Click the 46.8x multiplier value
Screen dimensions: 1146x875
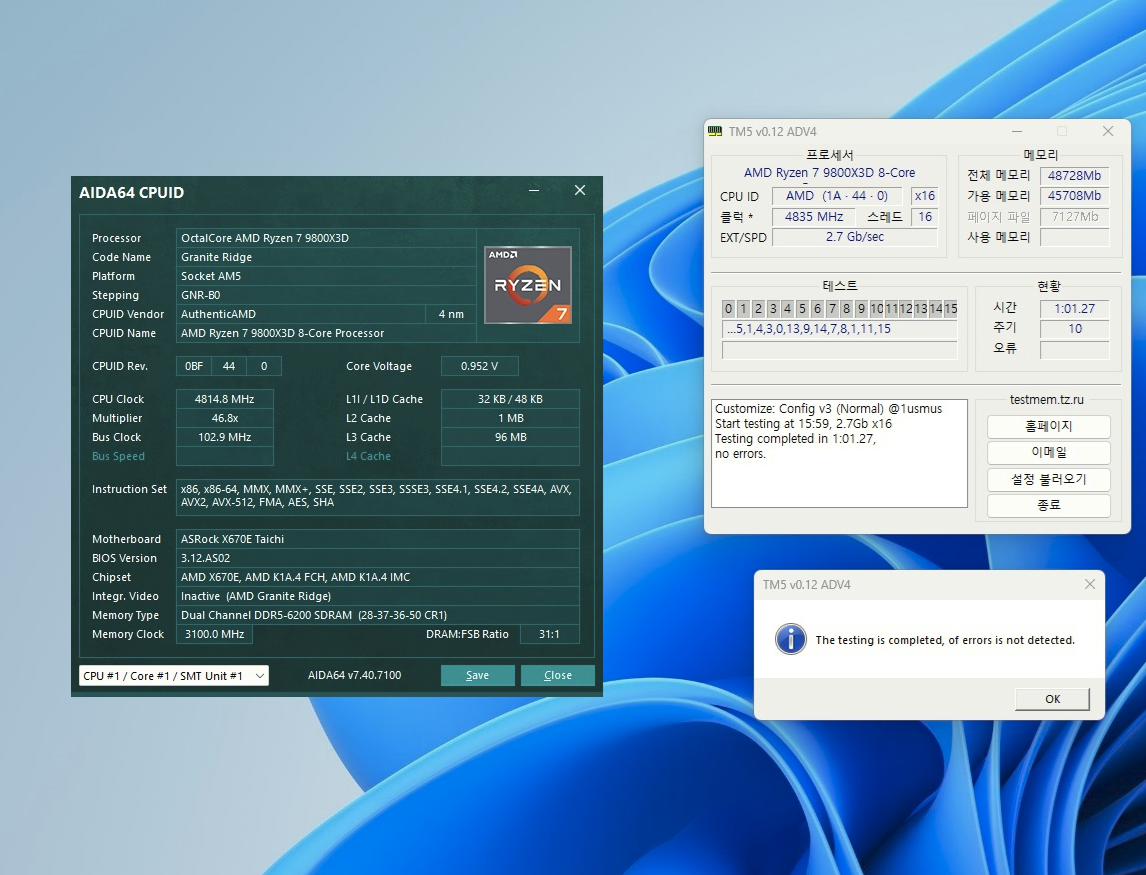[224, 418]
